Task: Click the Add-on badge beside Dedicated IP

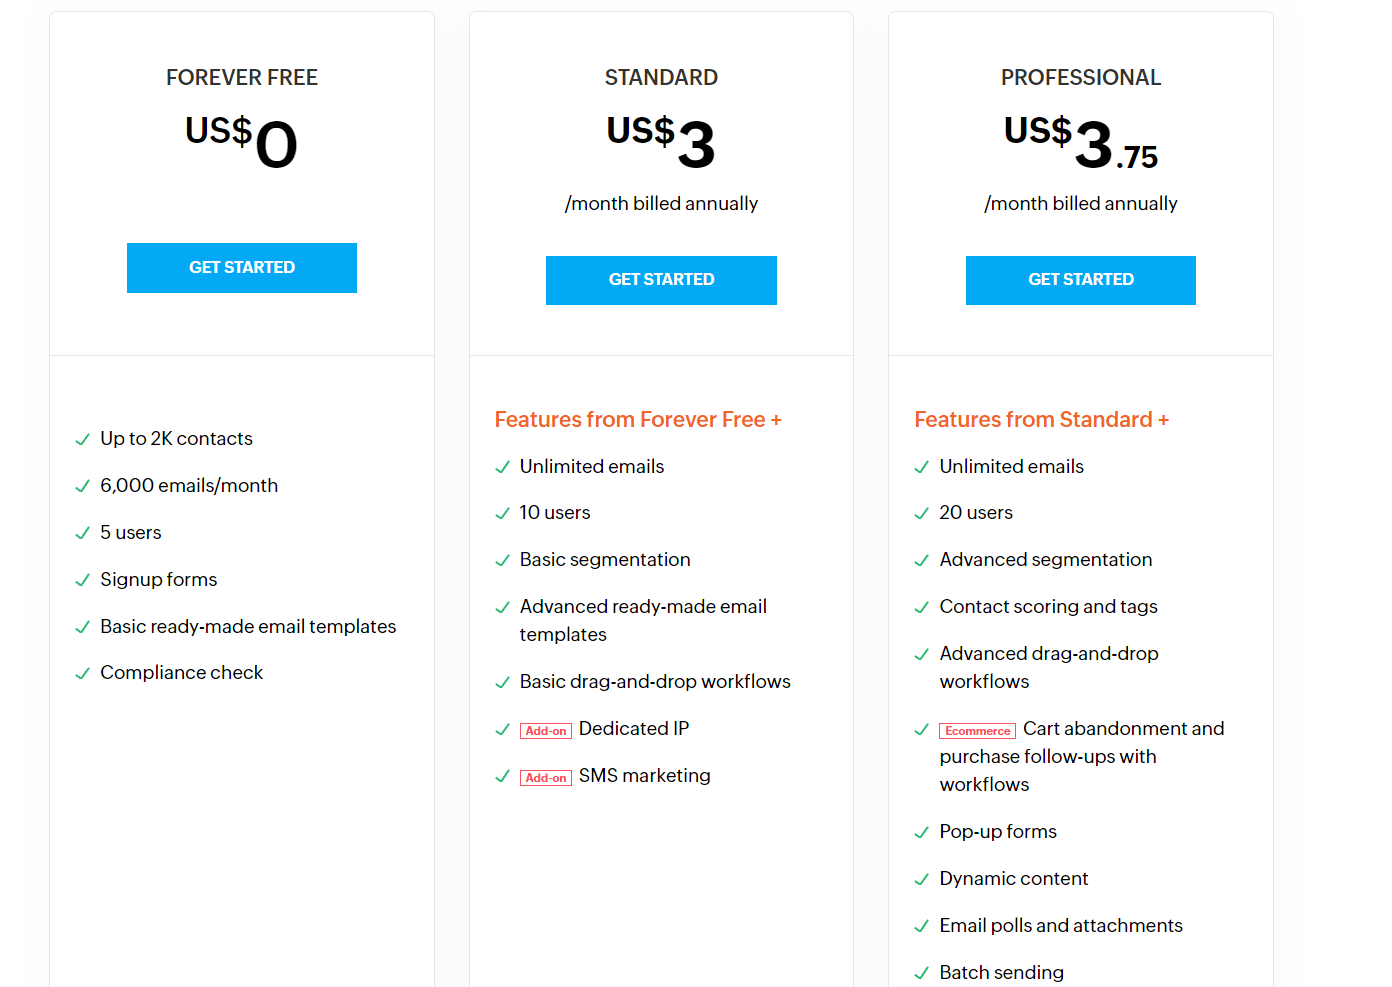Action: [546, 731]
